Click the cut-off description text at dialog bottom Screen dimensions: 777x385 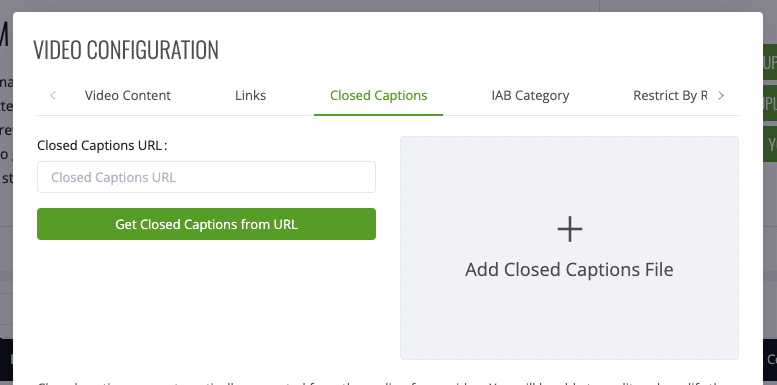pos(388,383)
